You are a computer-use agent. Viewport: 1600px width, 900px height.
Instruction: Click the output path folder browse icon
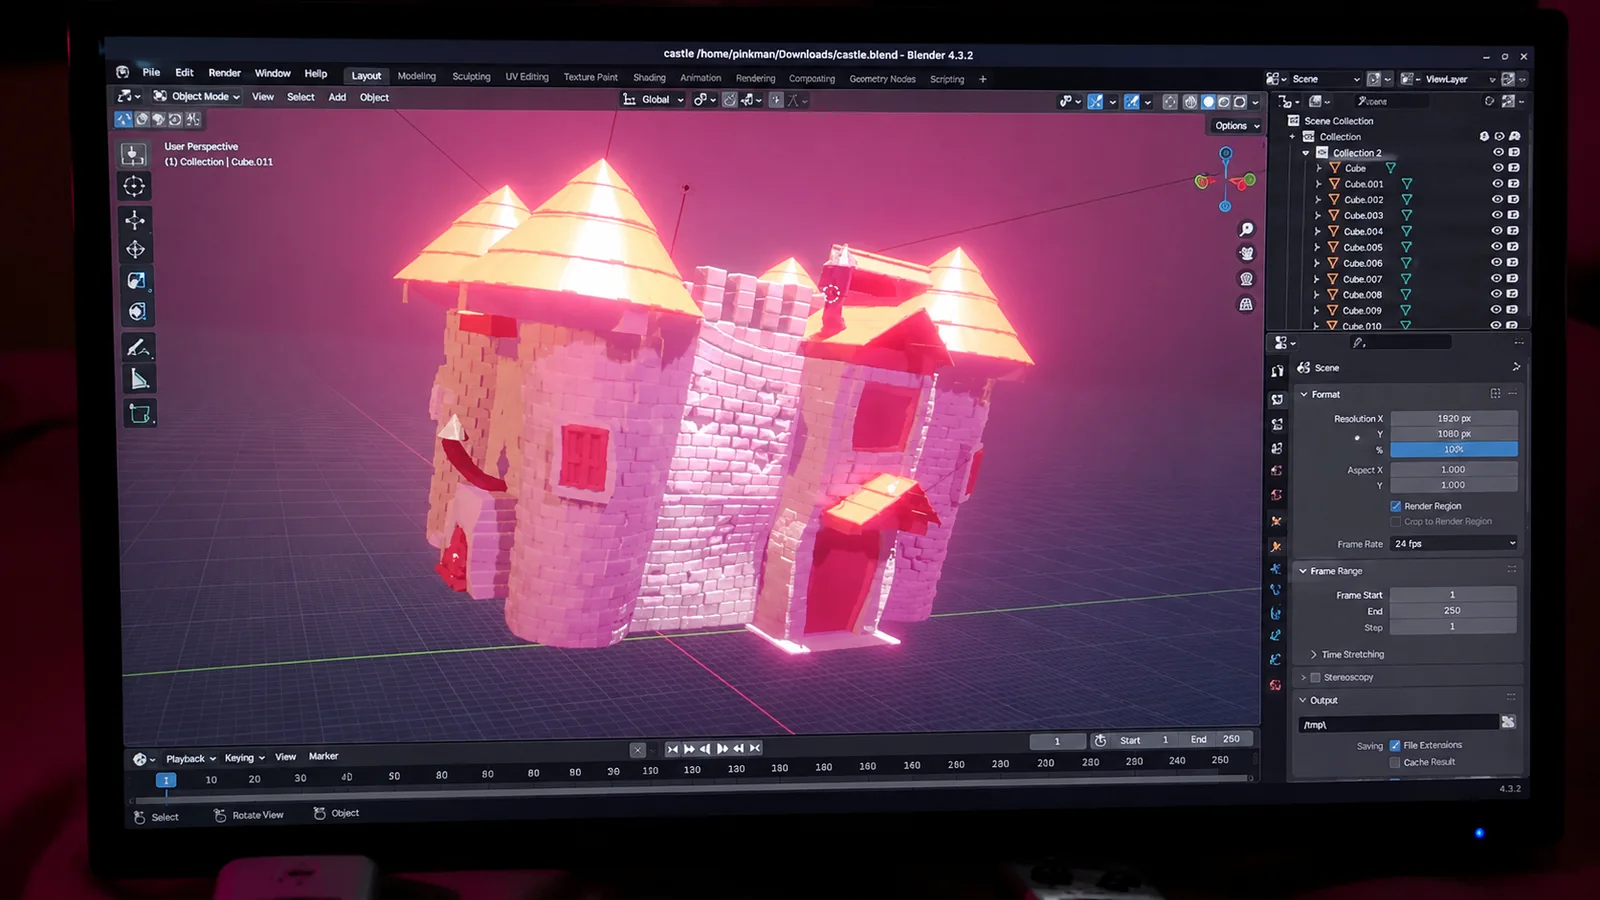[x=1508, y=722]
